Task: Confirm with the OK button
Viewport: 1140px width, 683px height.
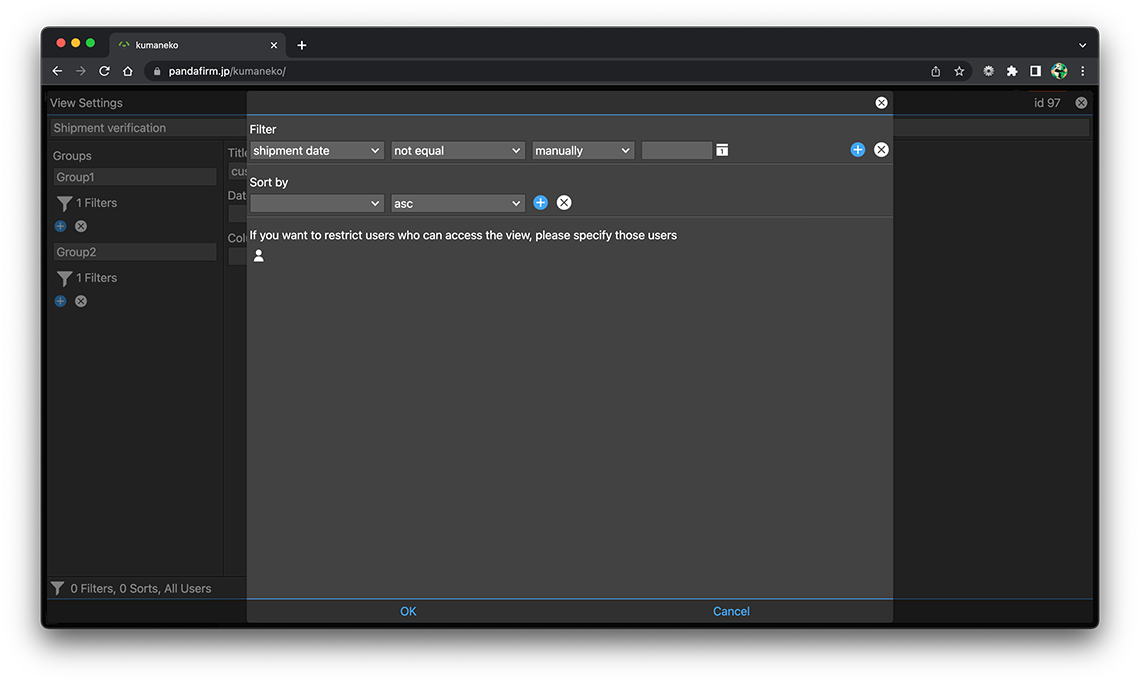Action: (408, 611)
